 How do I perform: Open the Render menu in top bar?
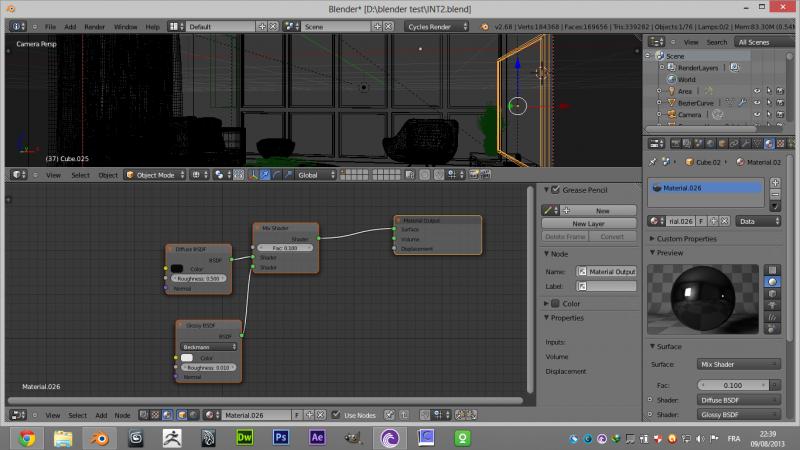point(94,26)
